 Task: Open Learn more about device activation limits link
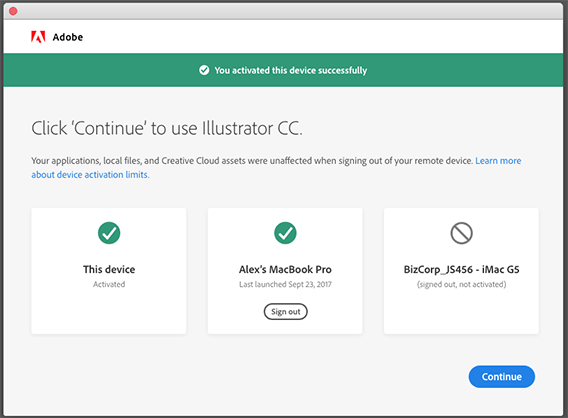coord(276,168)
